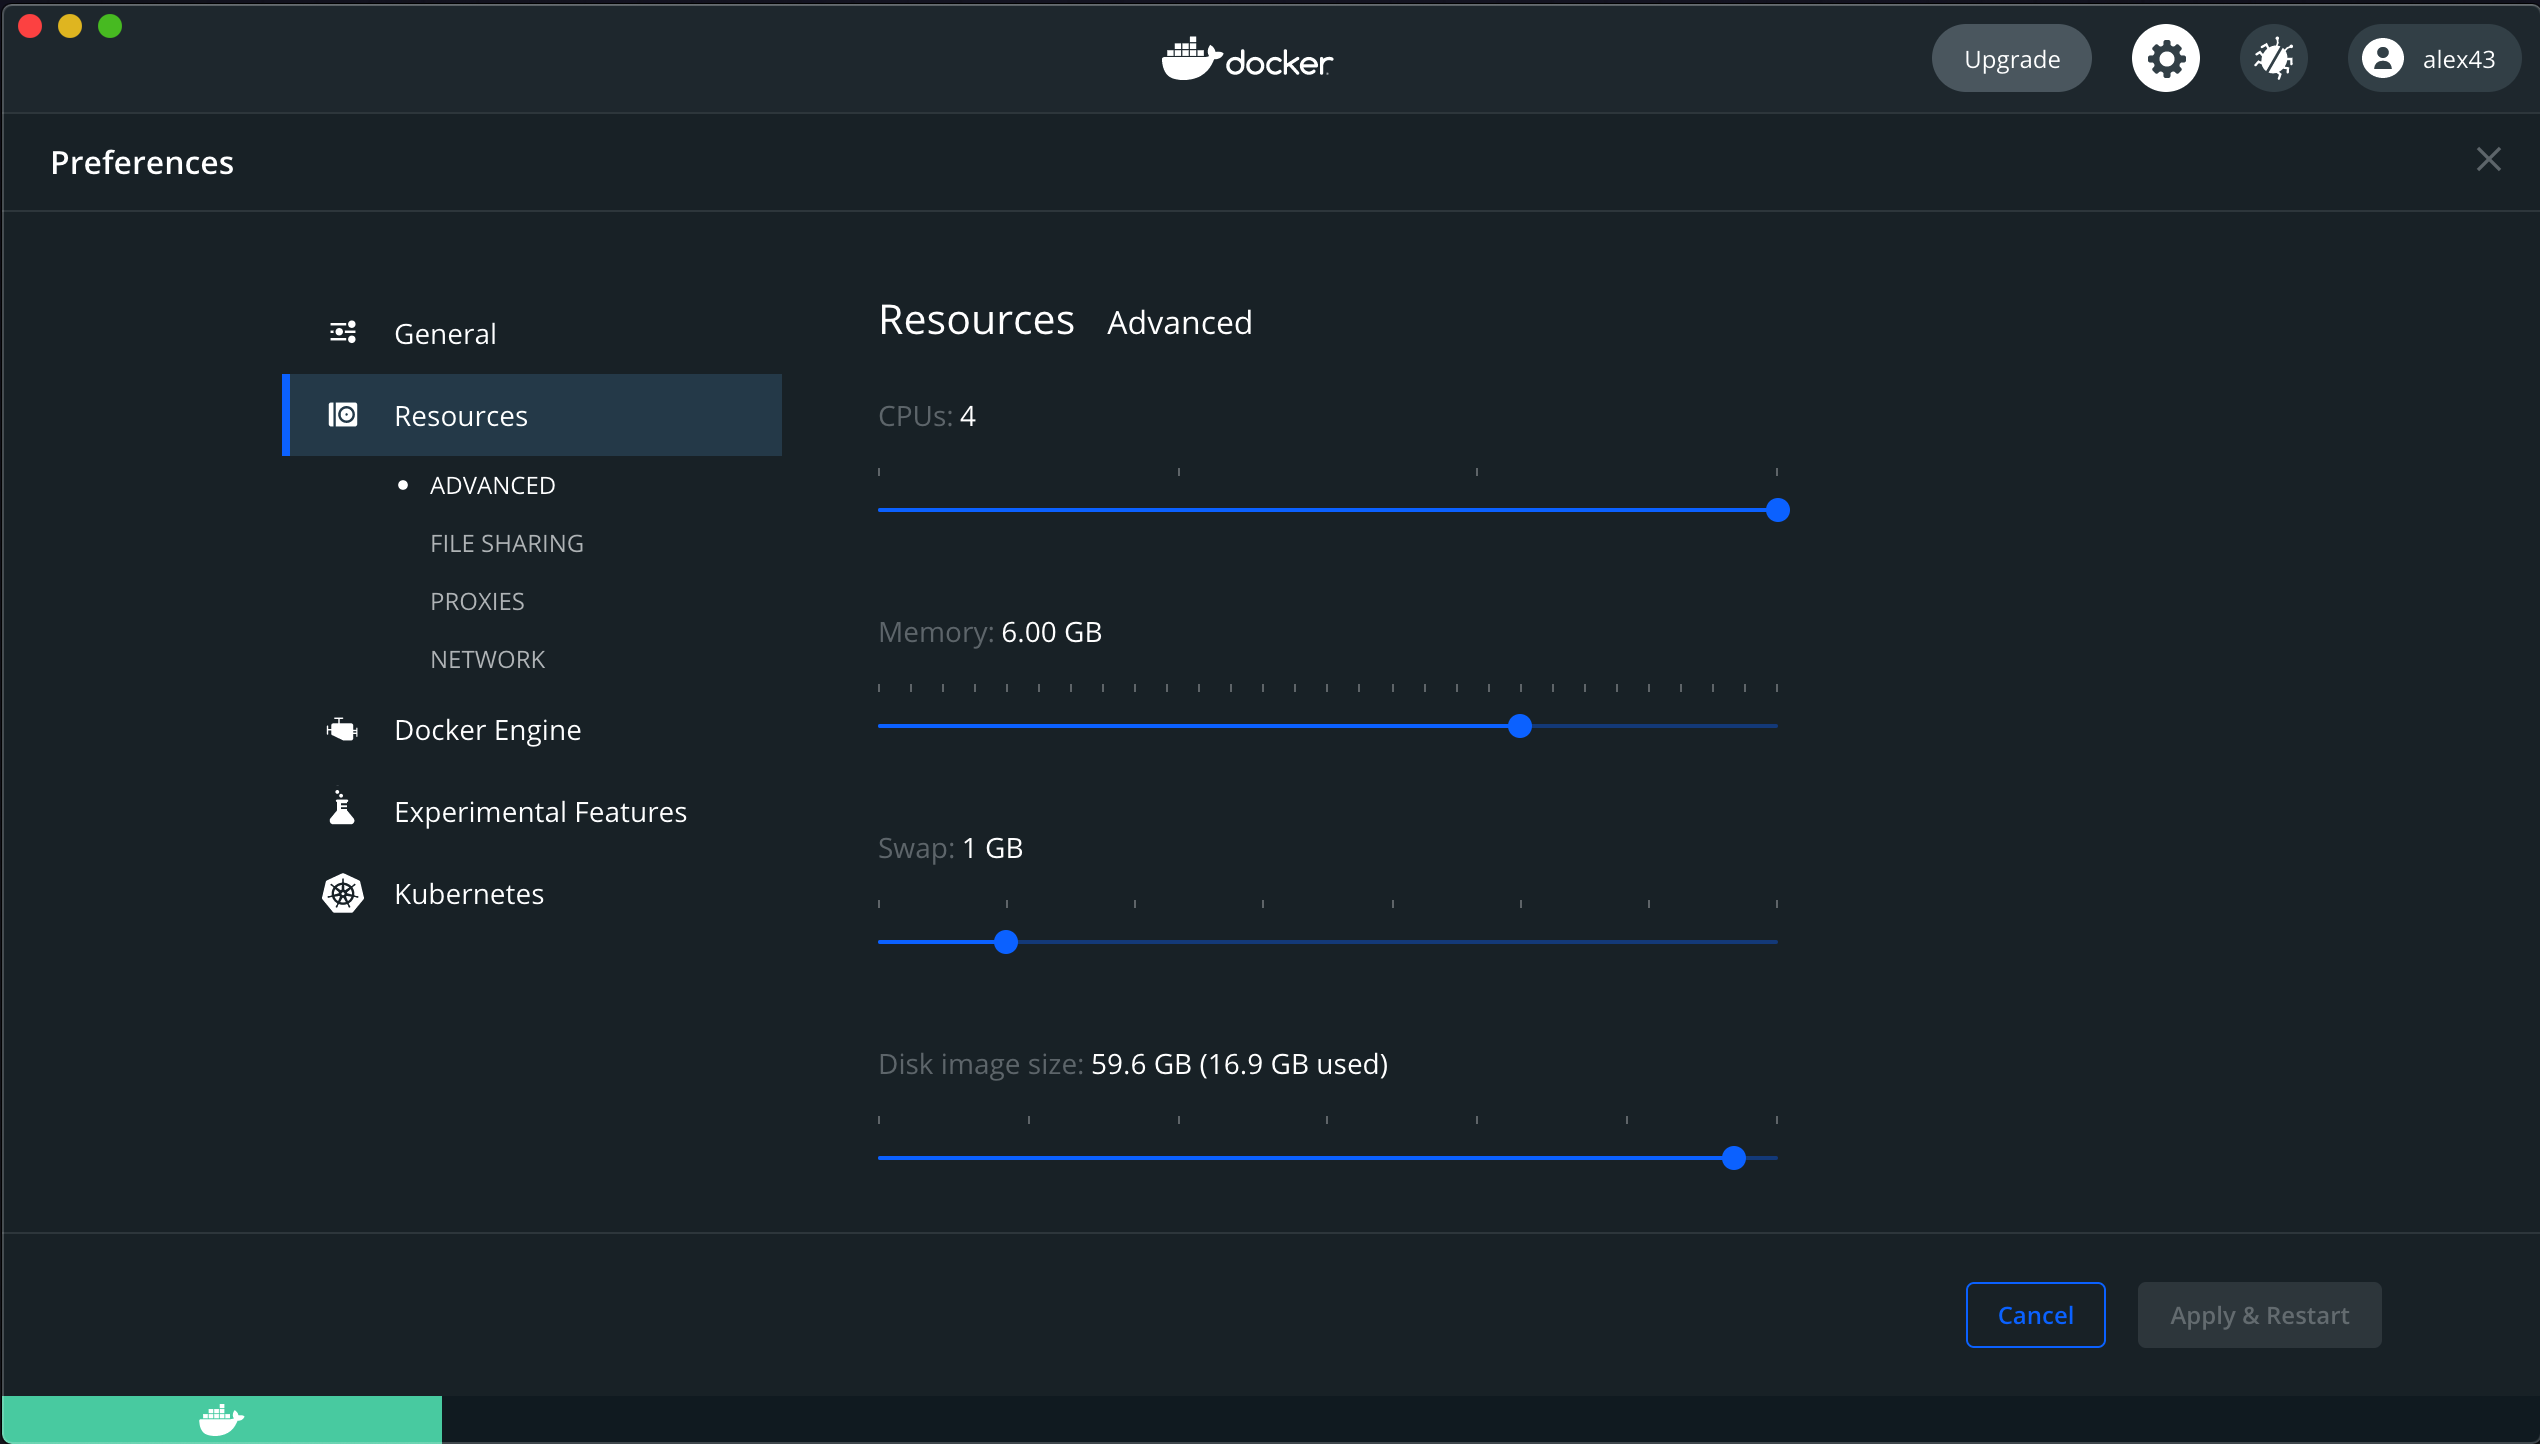The height and width of the screenshot is (1444, 2540).
Task: Click the Resources sidebar icon
Action: [342, 414]
